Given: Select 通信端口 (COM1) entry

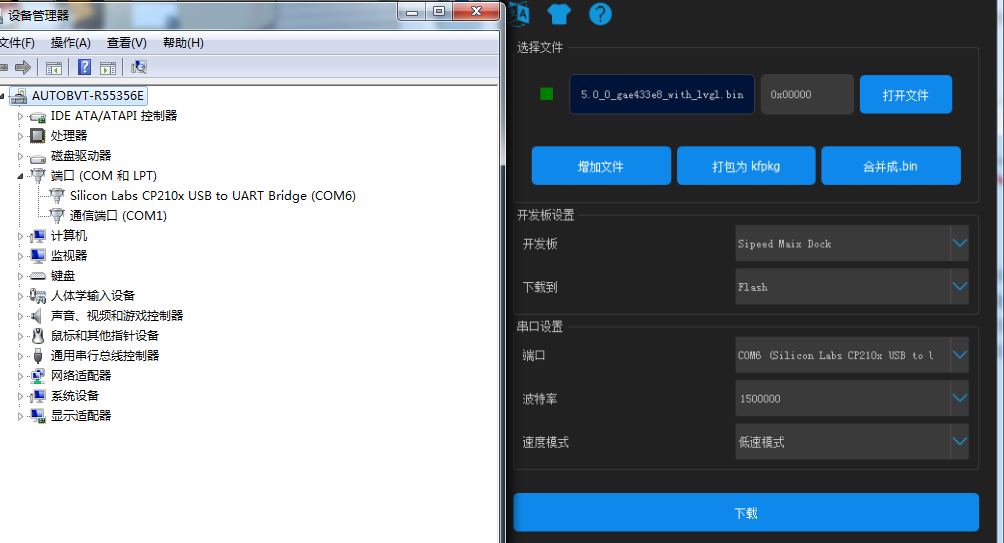Looking at the screenshot, I should click(118, 215).
